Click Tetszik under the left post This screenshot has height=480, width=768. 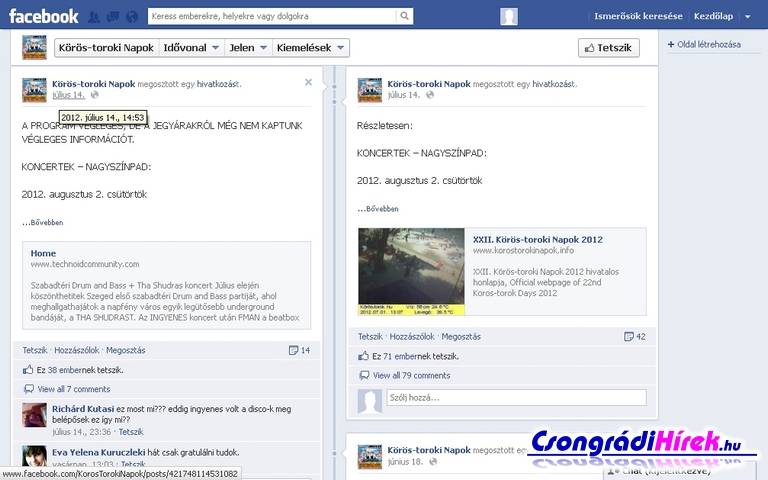pyautogui.click(x=35, y=350)
